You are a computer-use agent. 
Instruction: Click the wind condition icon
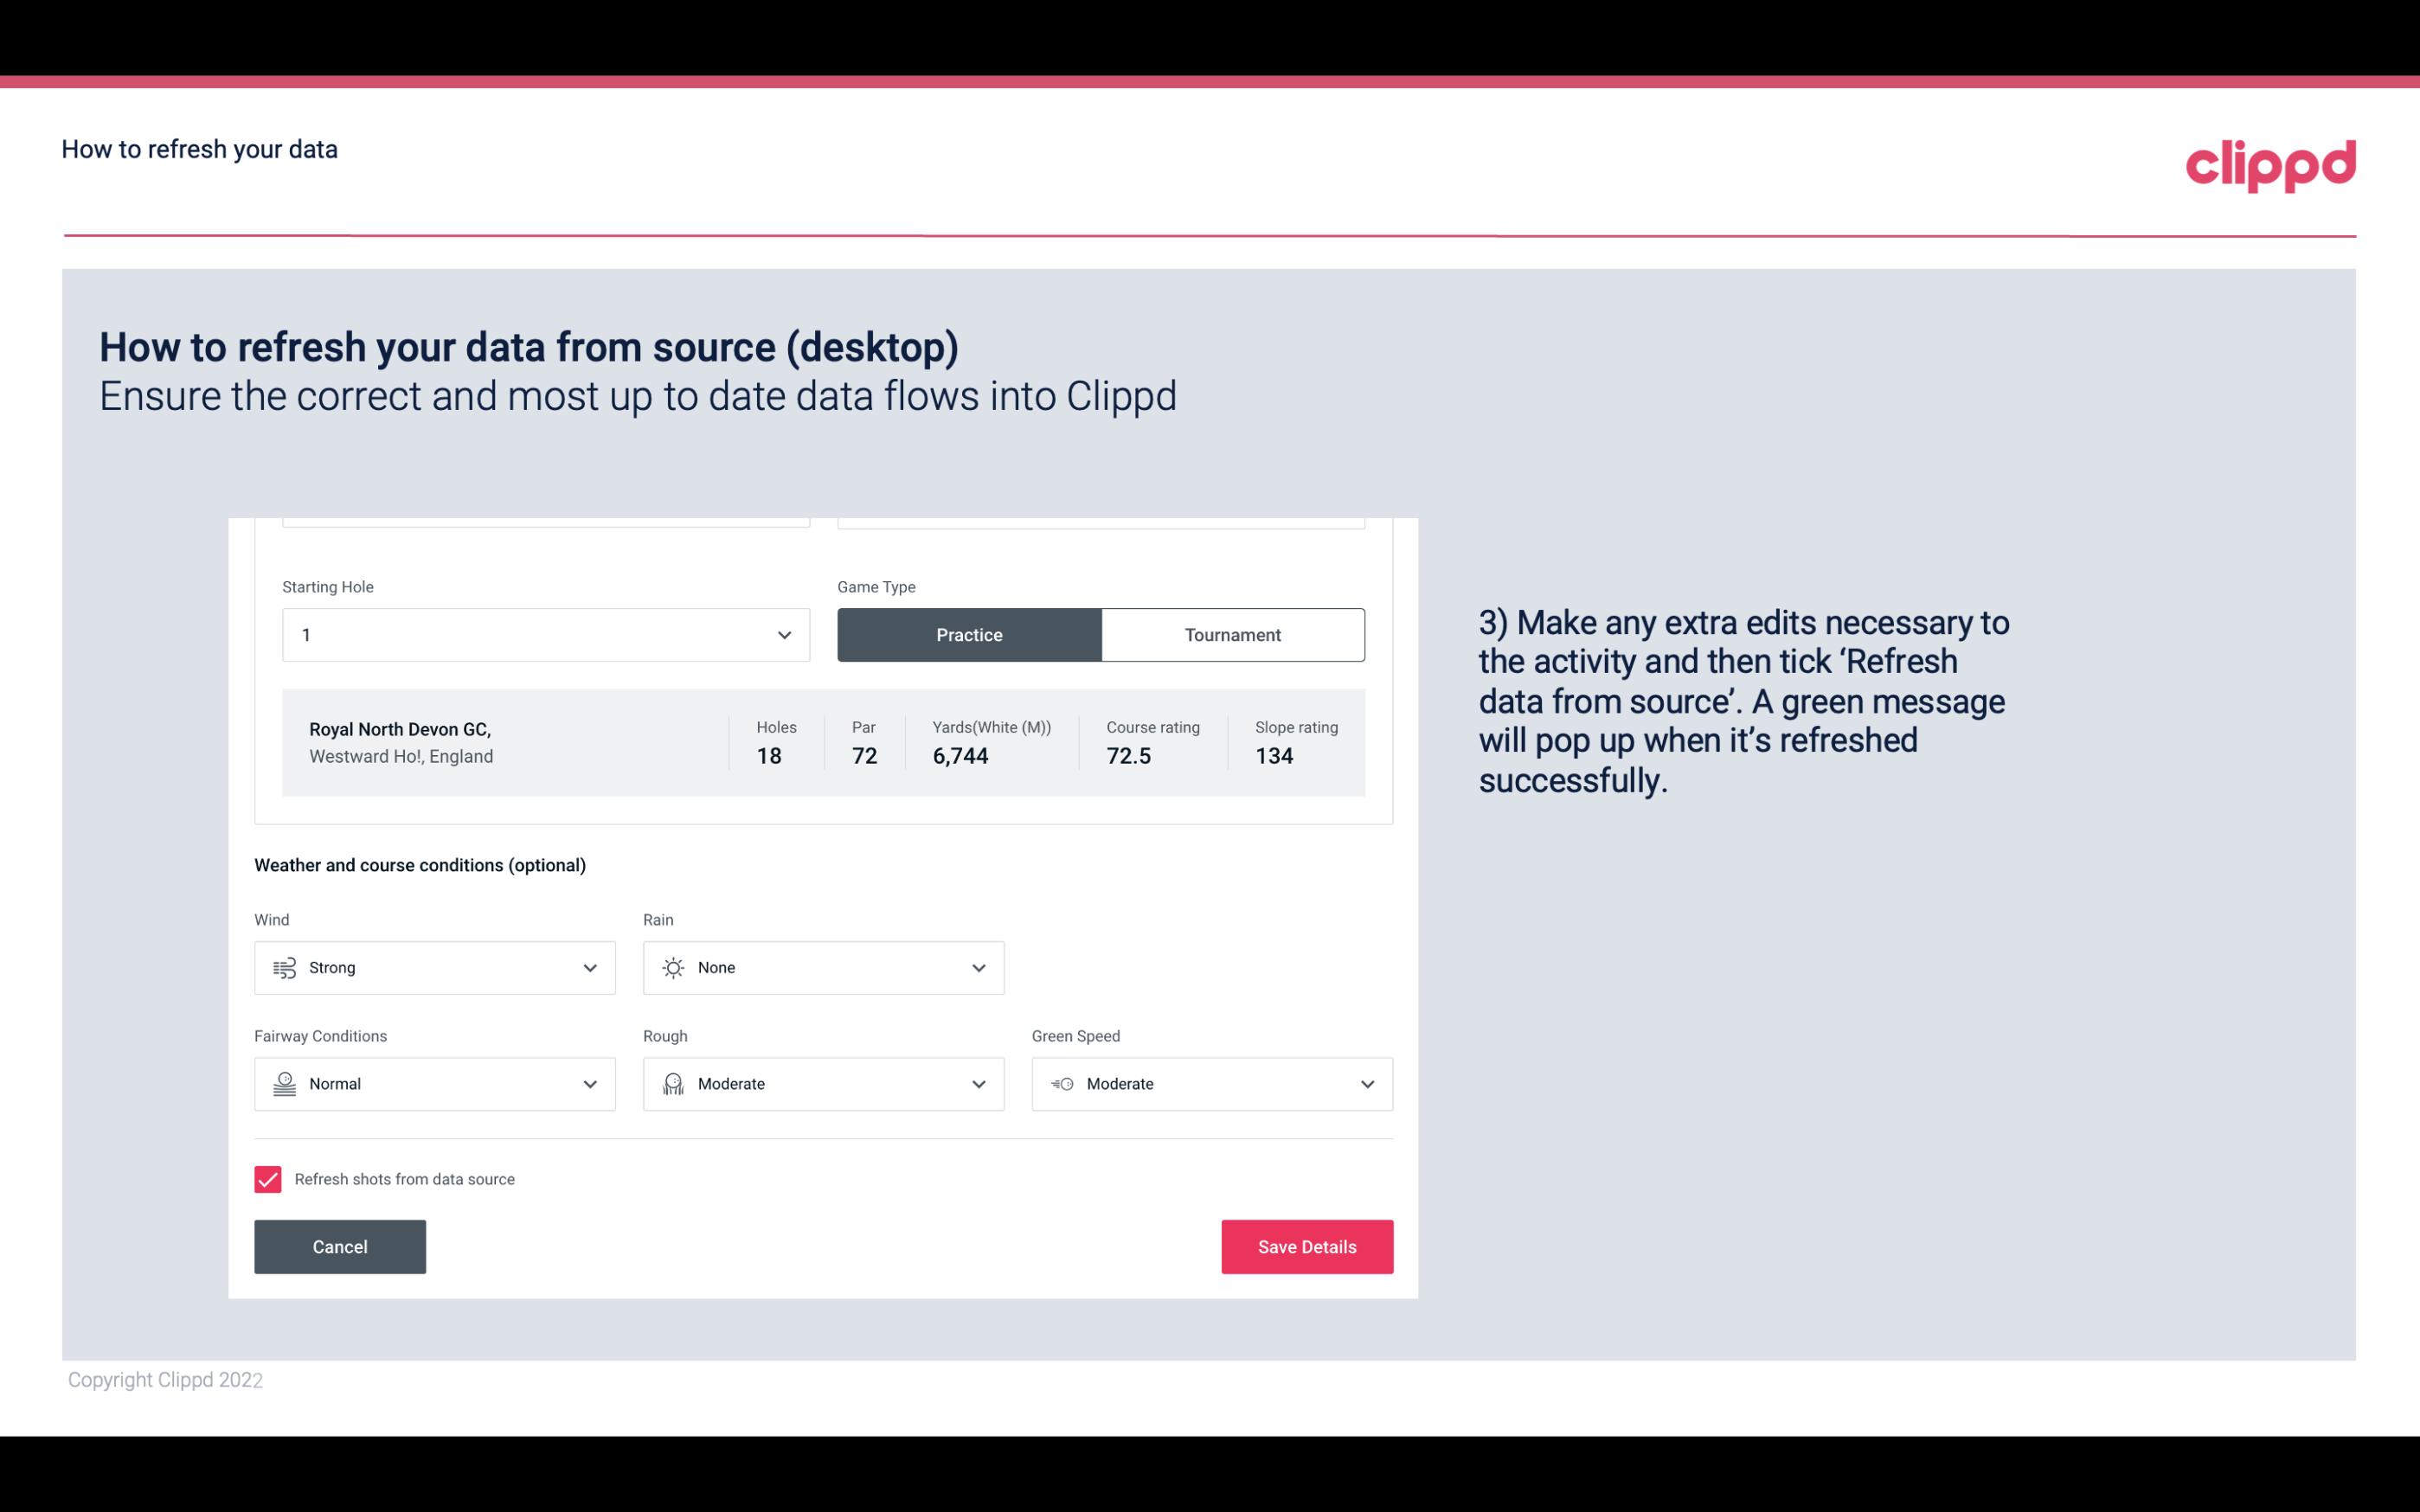pyautogui.click(x=284, y=967)
